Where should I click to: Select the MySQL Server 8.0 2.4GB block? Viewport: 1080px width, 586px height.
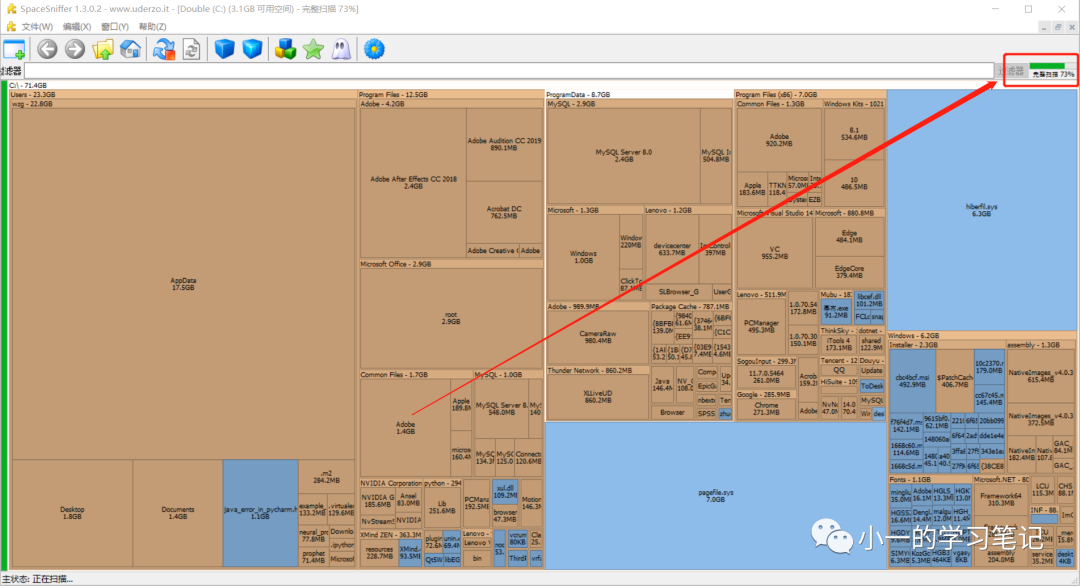click(x=623, y=156)
